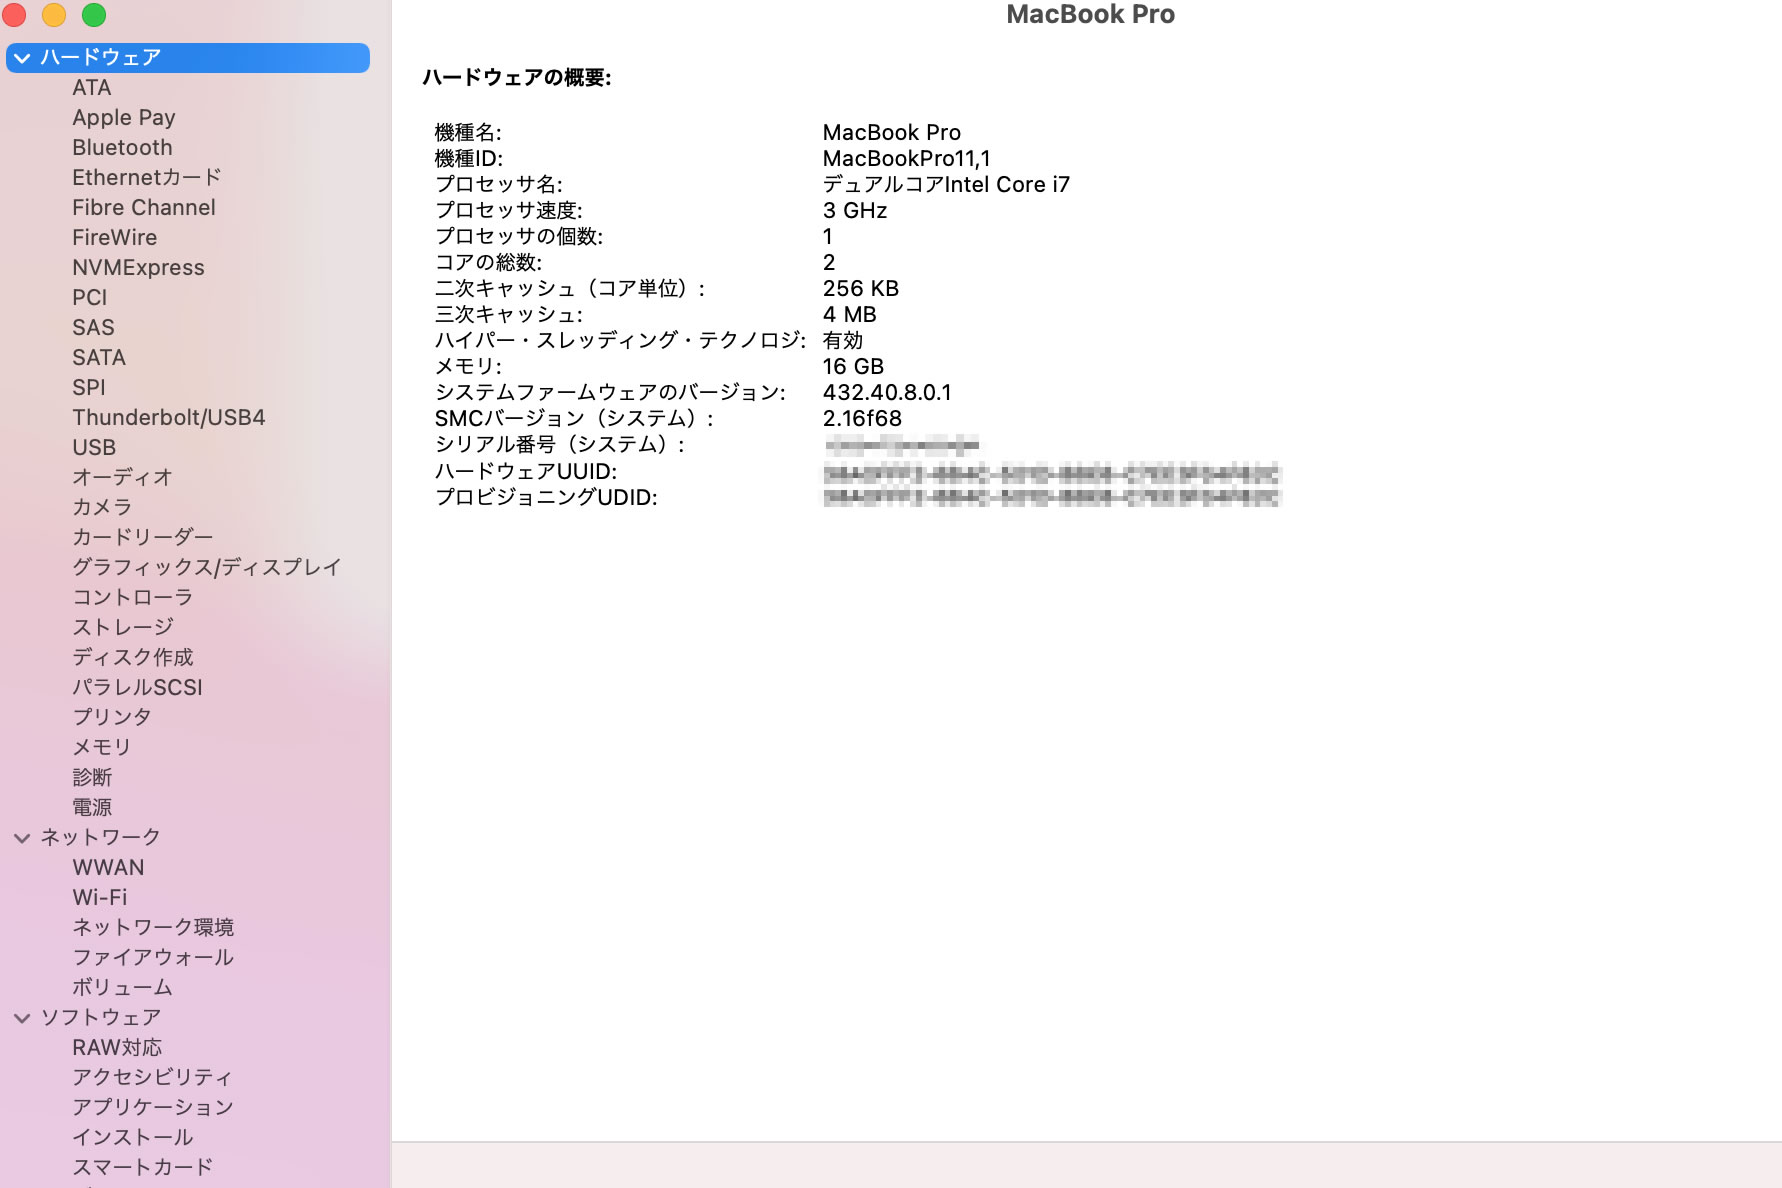The height and width of the screenshot is (1188, 1782).
Task: Collapse the ネットワーク section chevron
Action: coord(22,838)
